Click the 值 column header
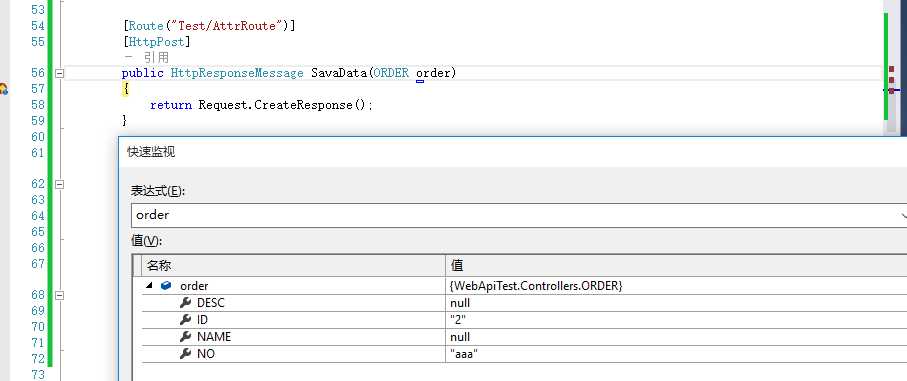Viewport: 907px width, 381px height. tap(676, 265)
